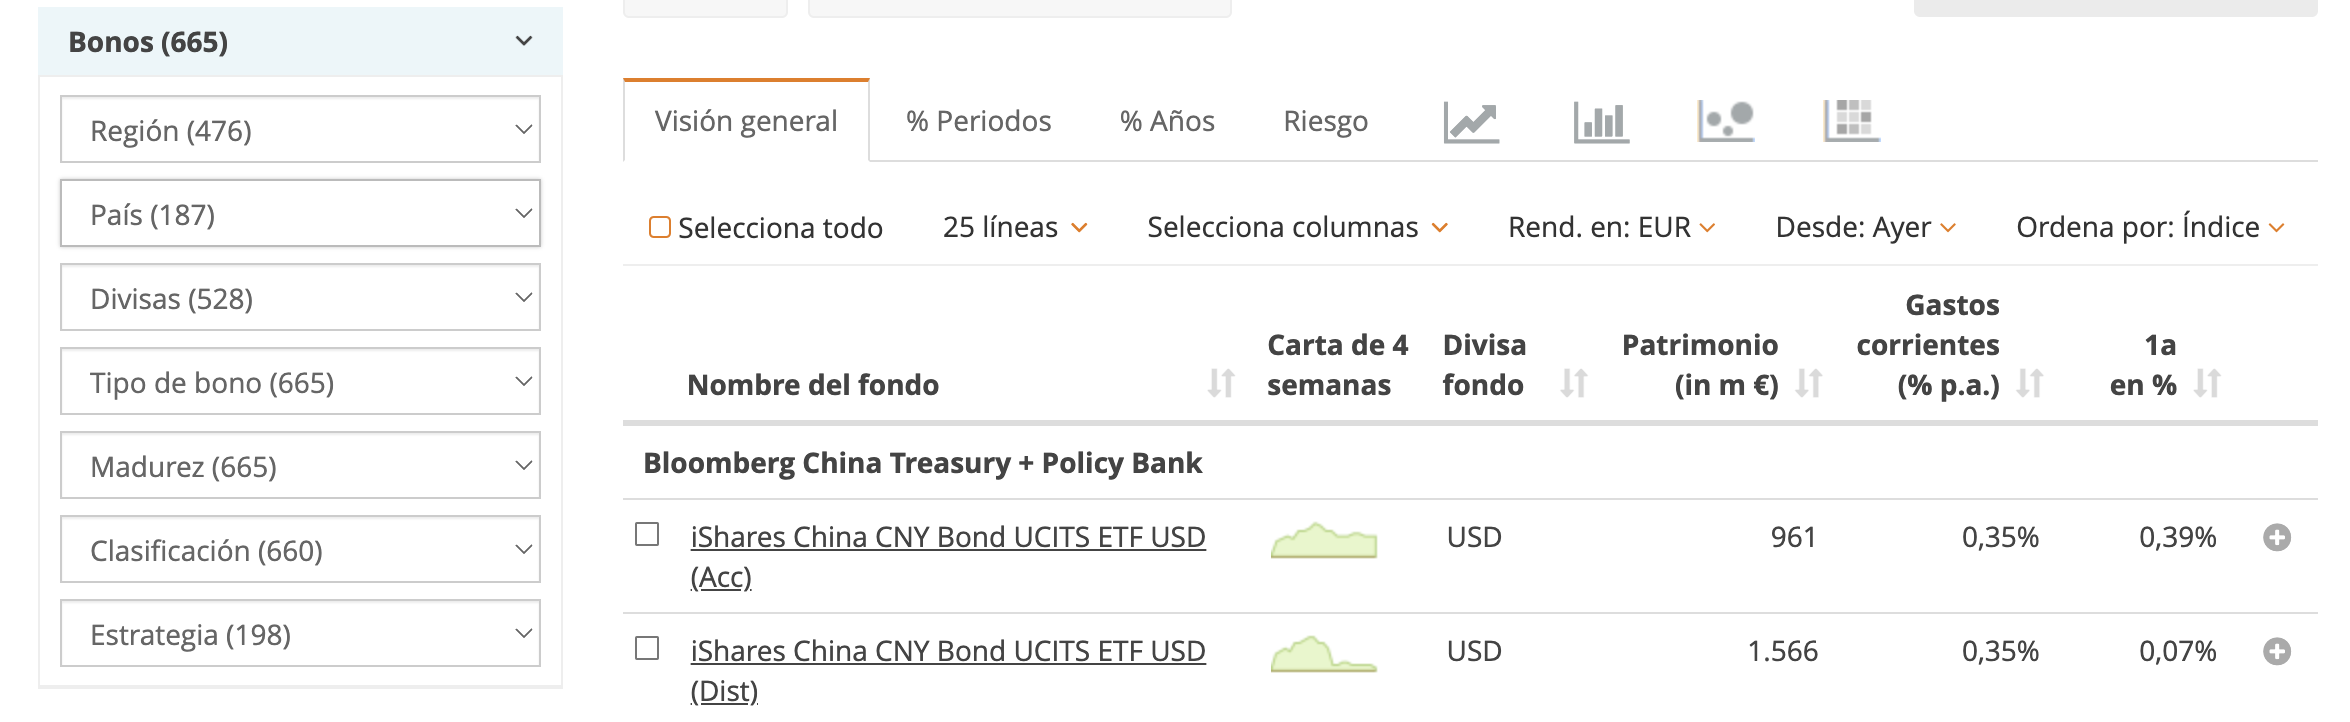Sort by Patrimonio column arrows
Screen dimensions: 2350x722
[1808, 383]
